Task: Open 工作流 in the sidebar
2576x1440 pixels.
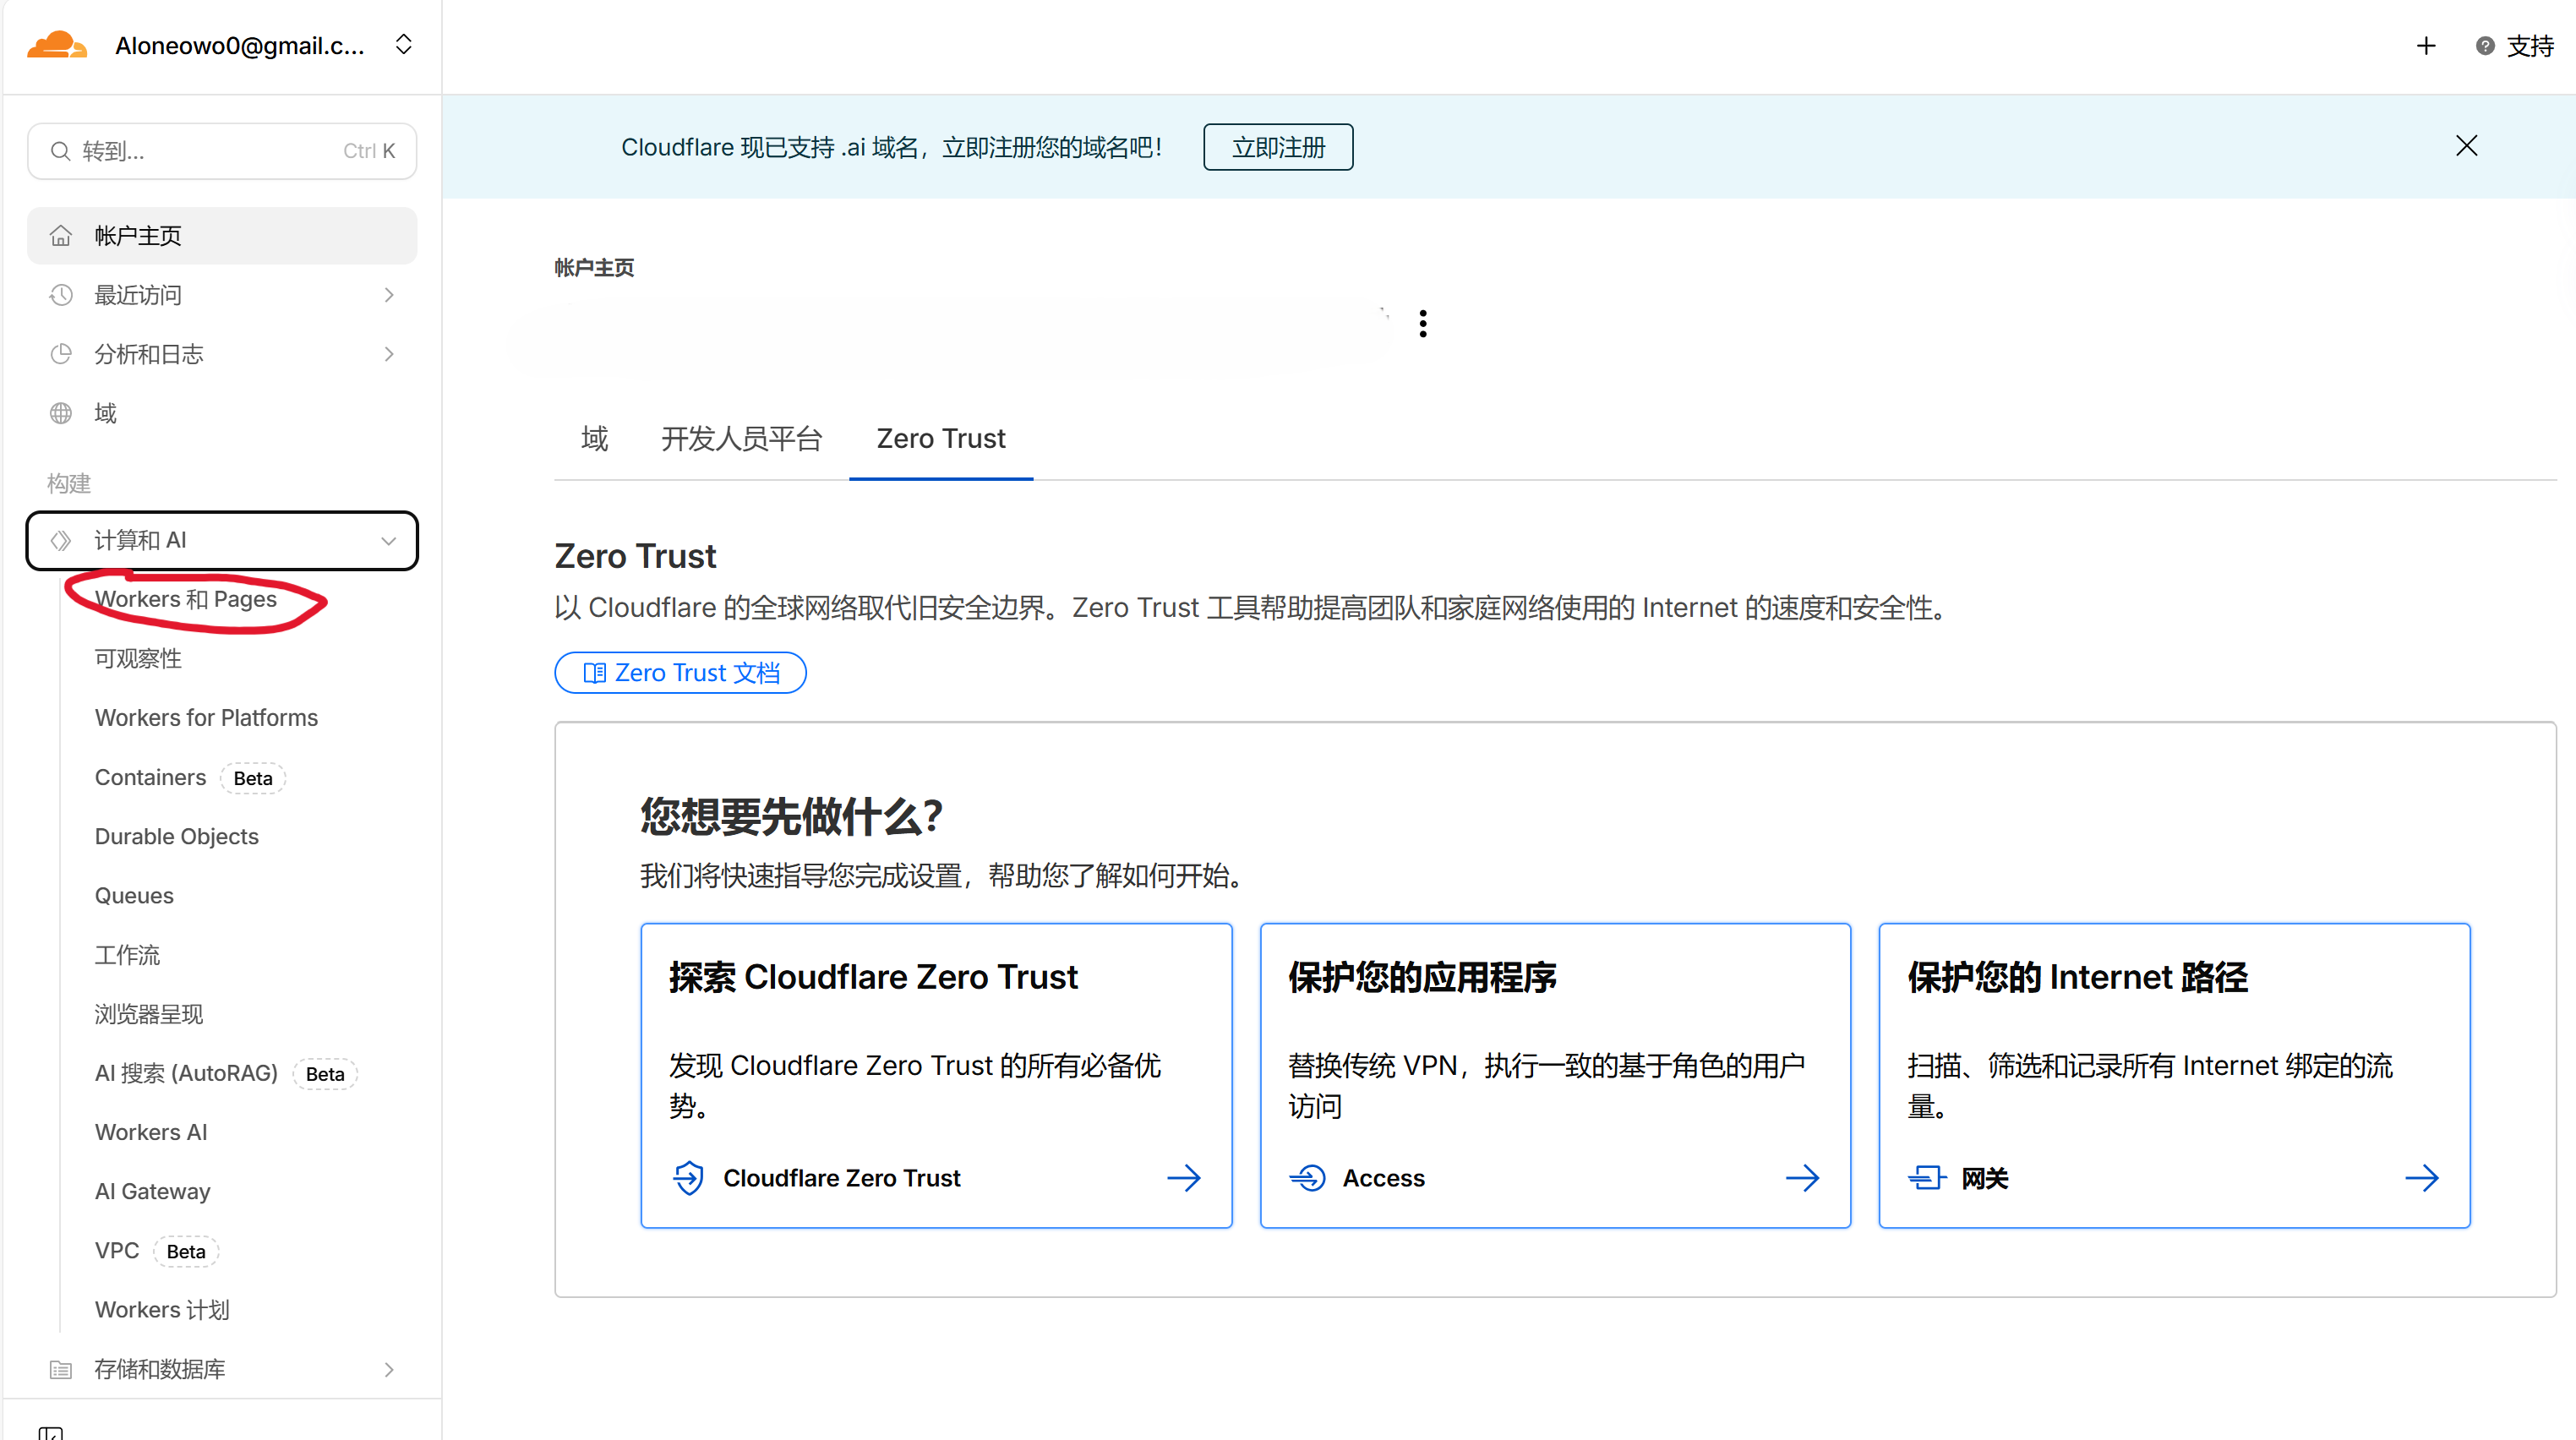Action: point(127,955)
